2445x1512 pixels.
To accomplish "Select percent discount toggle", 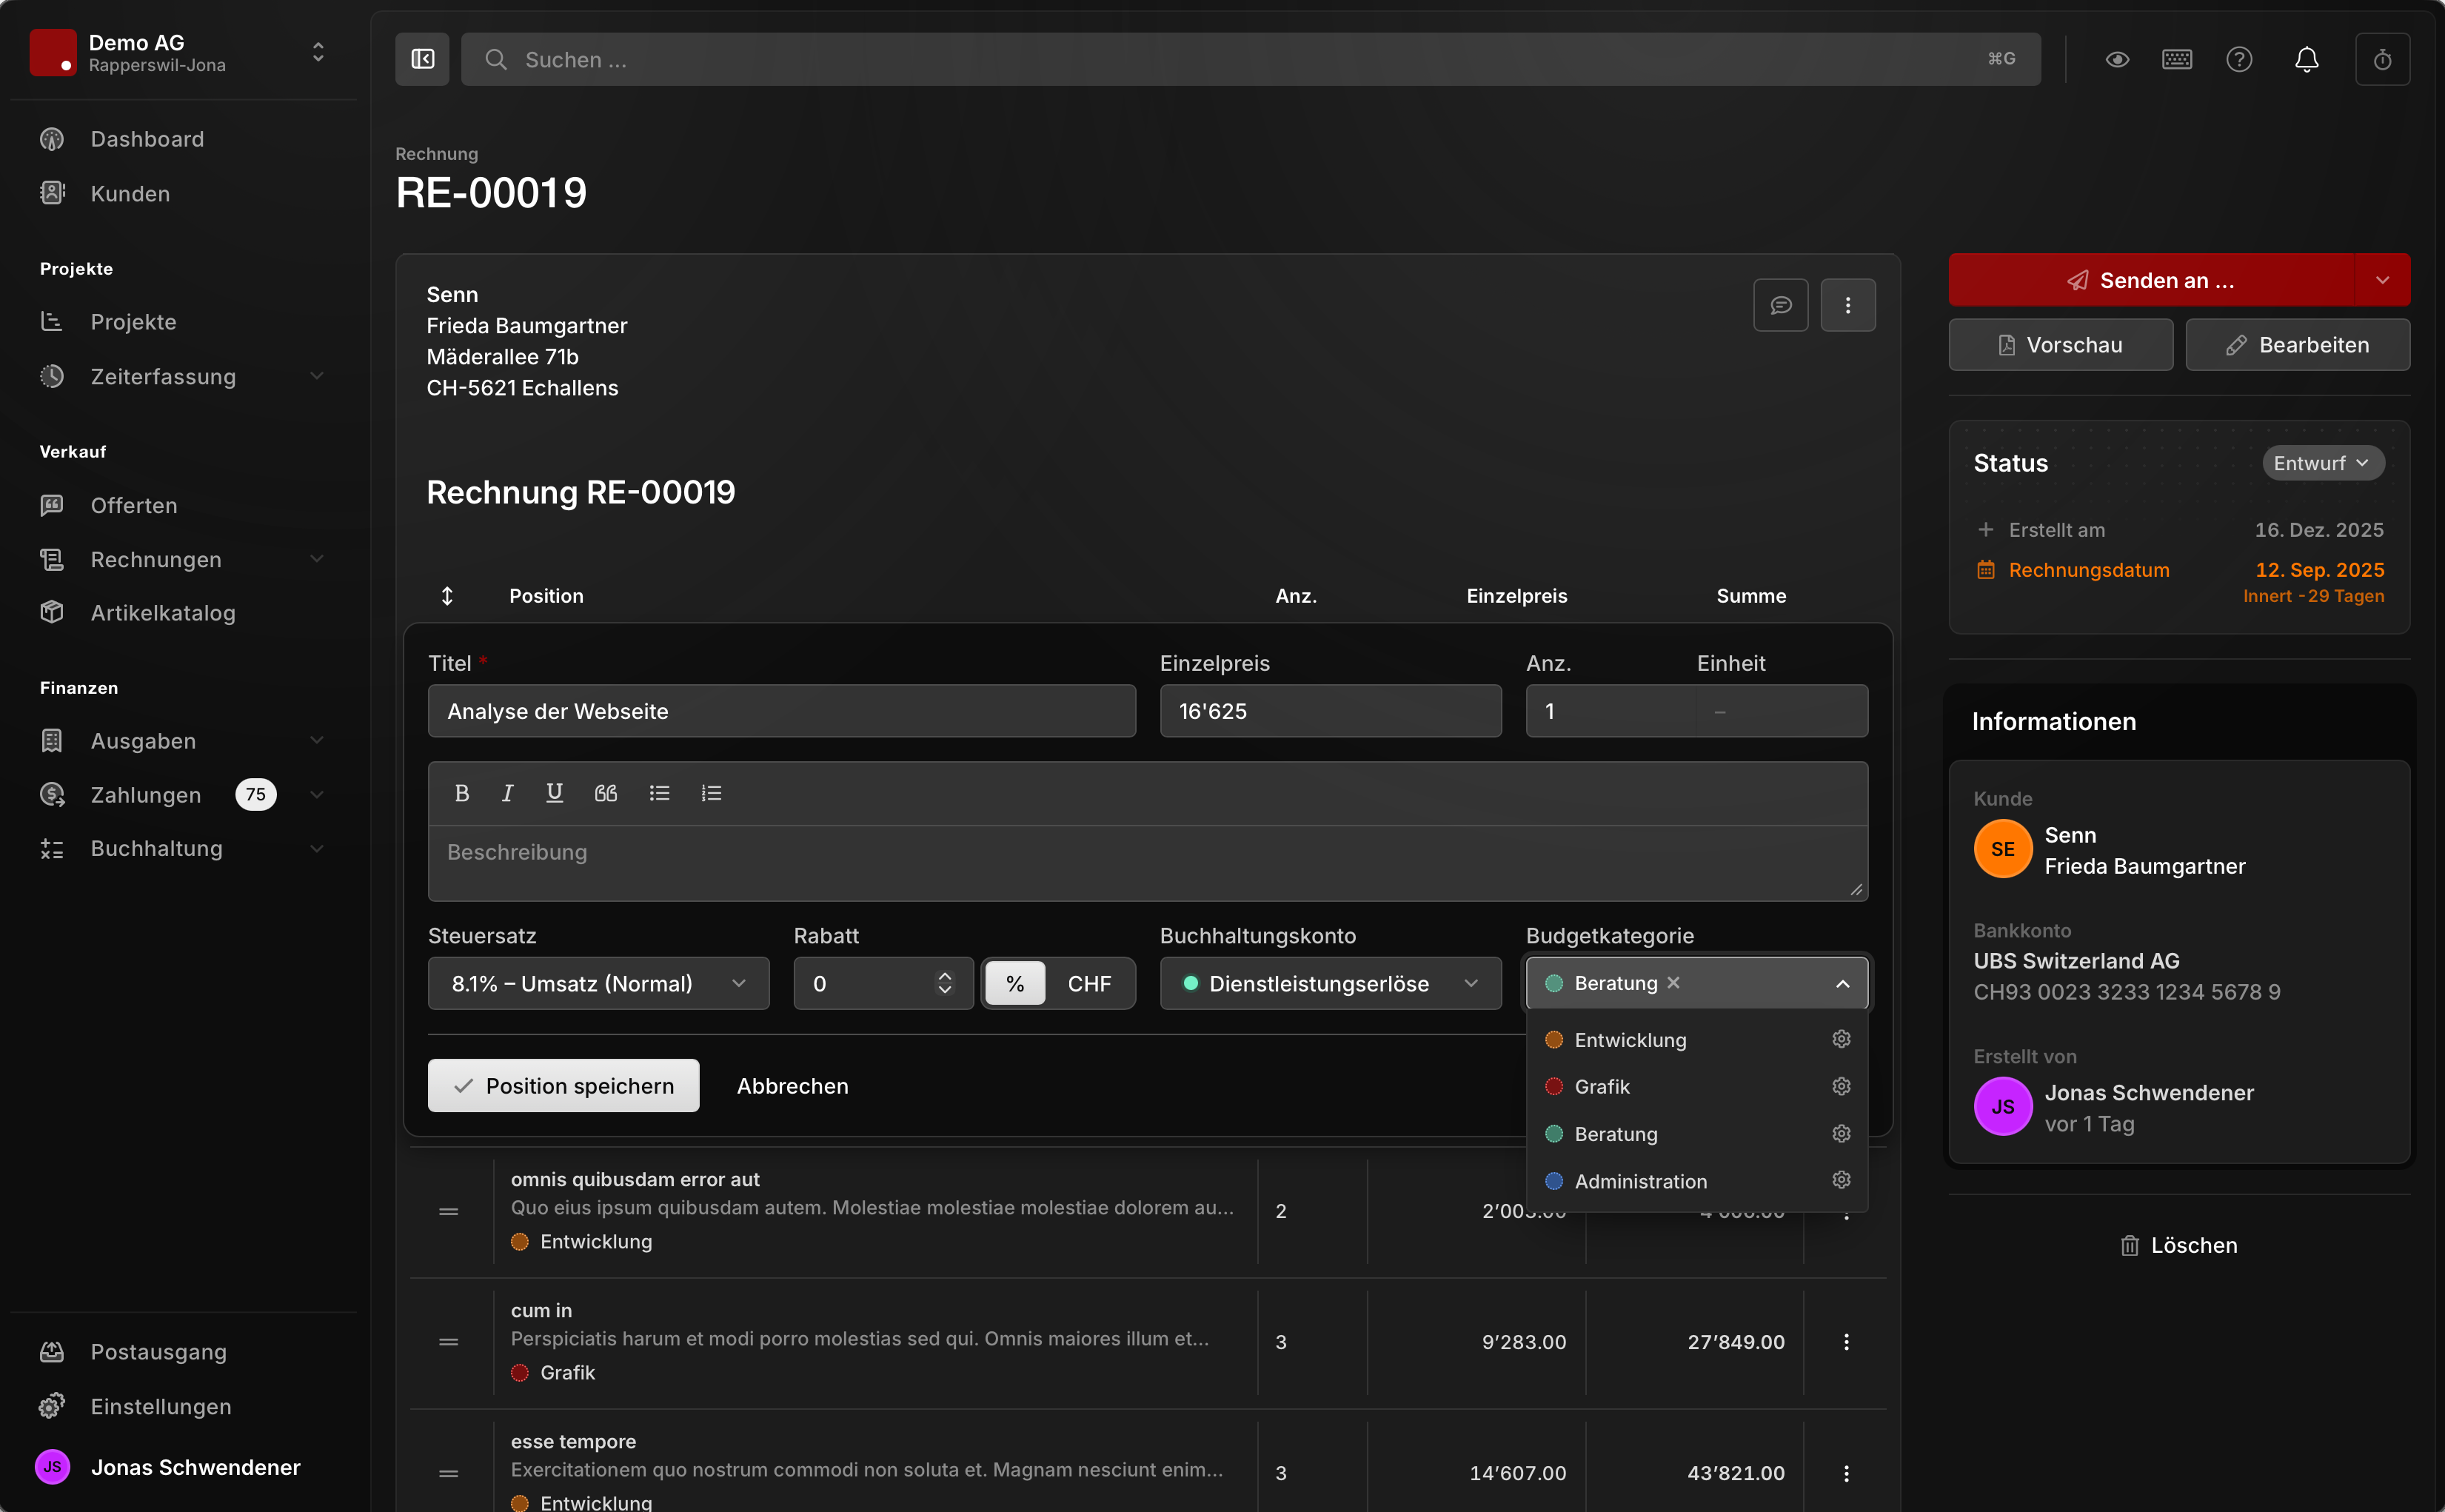I will click(1015, 984).
